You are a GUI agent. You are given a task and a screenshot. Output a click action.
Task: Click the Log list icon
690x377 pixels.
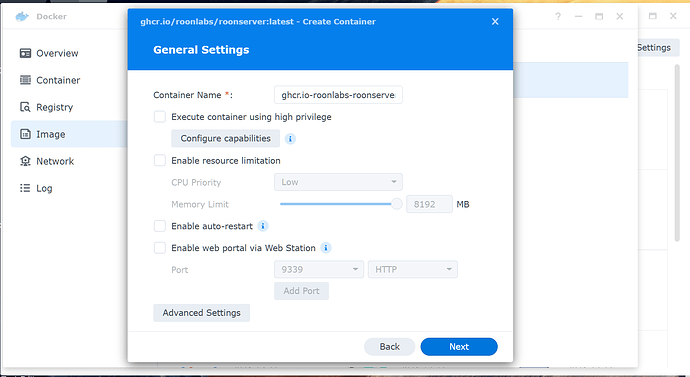[25, 188]
